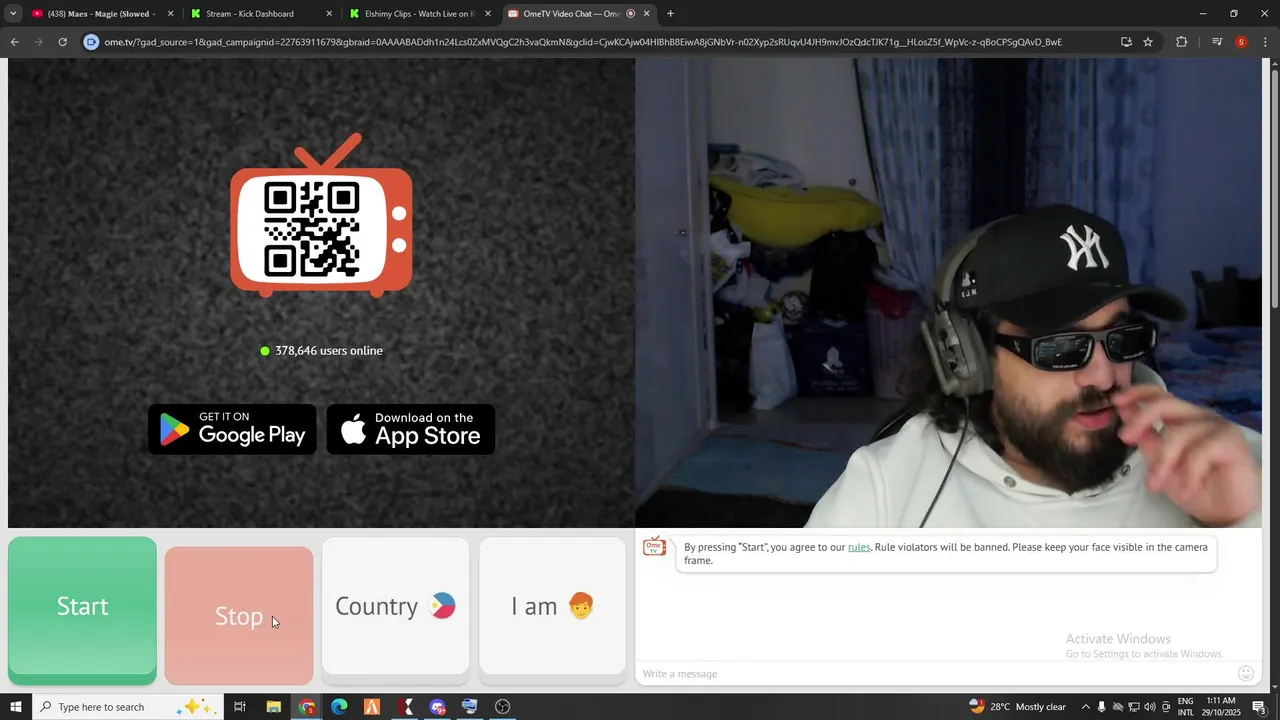Image resolution: width=1280 pixels, height=720 pixels.
Task: Close the Kick Dashboard tab
Action: point(329,14)
